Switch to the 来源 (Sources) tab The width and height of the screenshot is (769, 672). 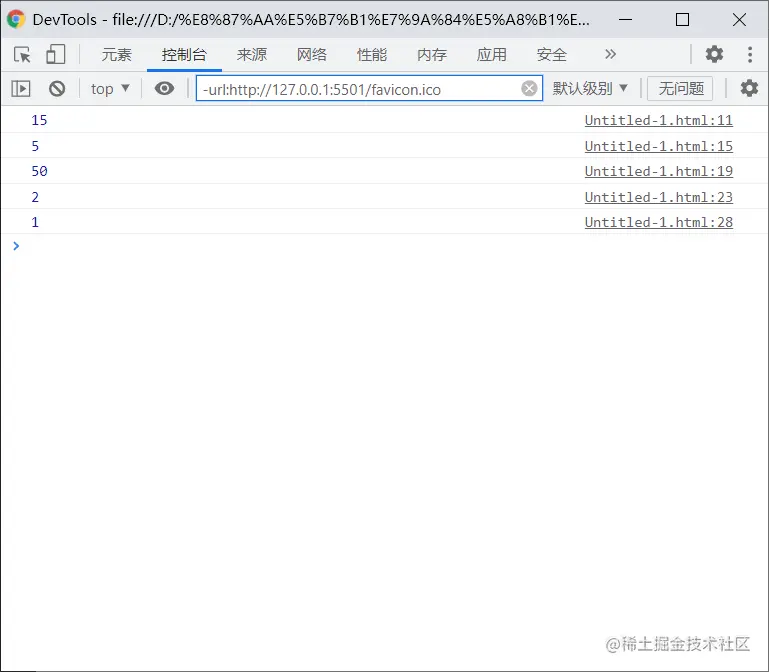tap(252, 54)
